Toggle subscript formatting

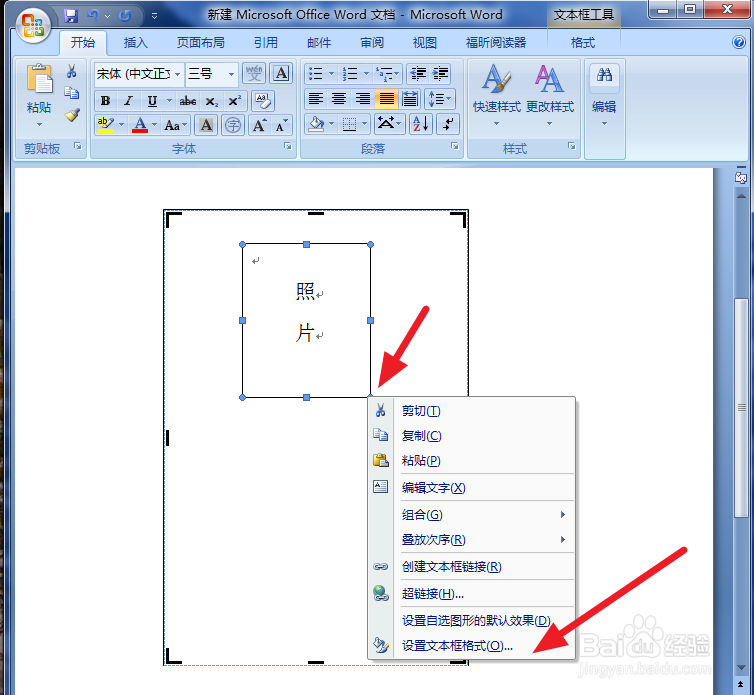(x=212, y=101)
